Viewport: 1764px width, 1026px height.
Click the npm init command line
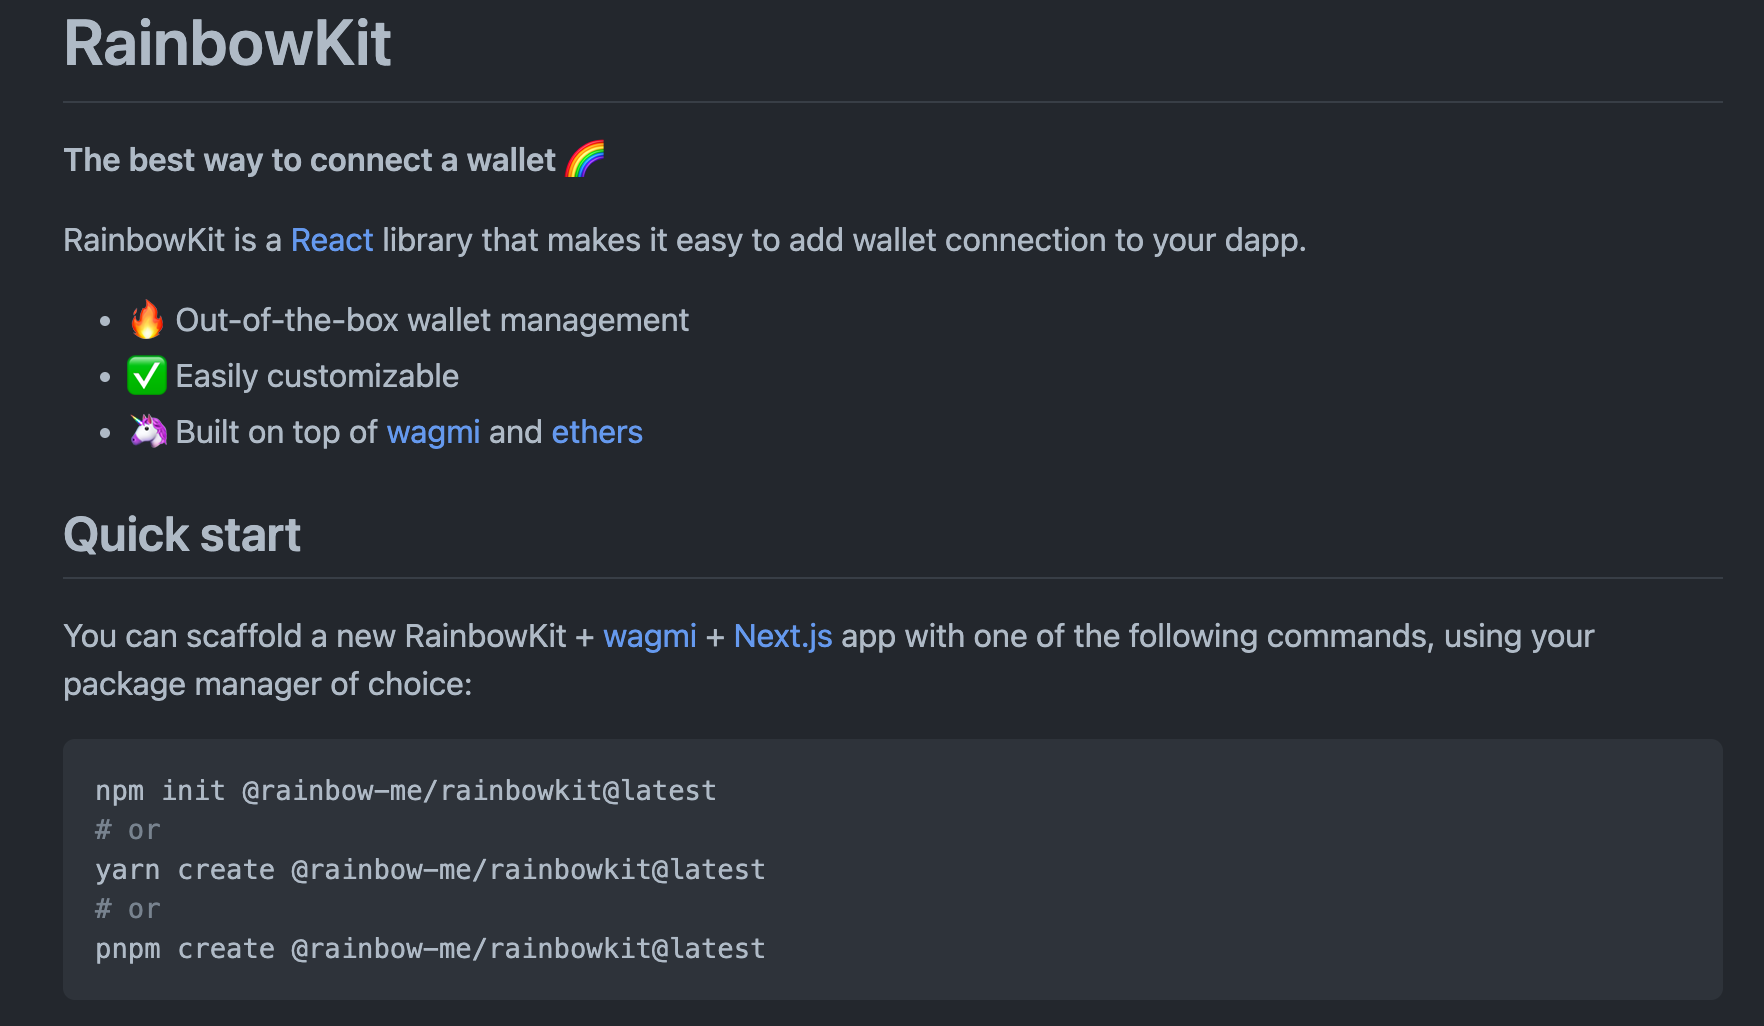pos(405,791)
